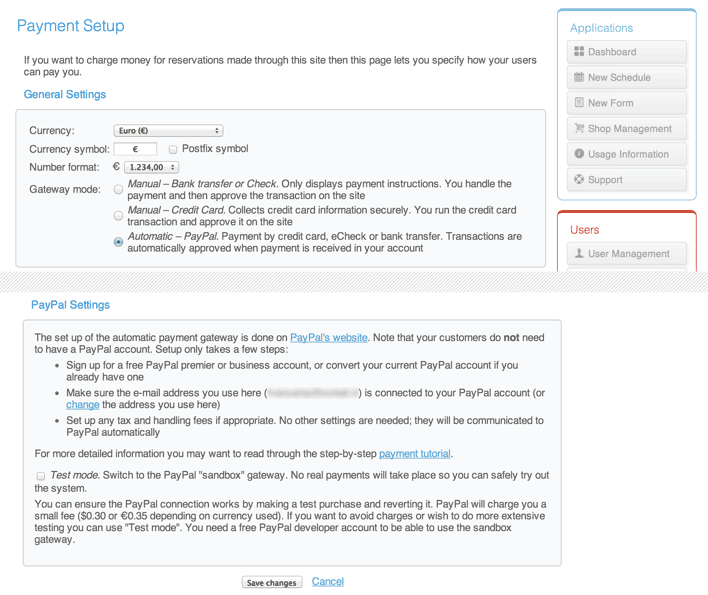Click the New Form document icon

[579, 103]
